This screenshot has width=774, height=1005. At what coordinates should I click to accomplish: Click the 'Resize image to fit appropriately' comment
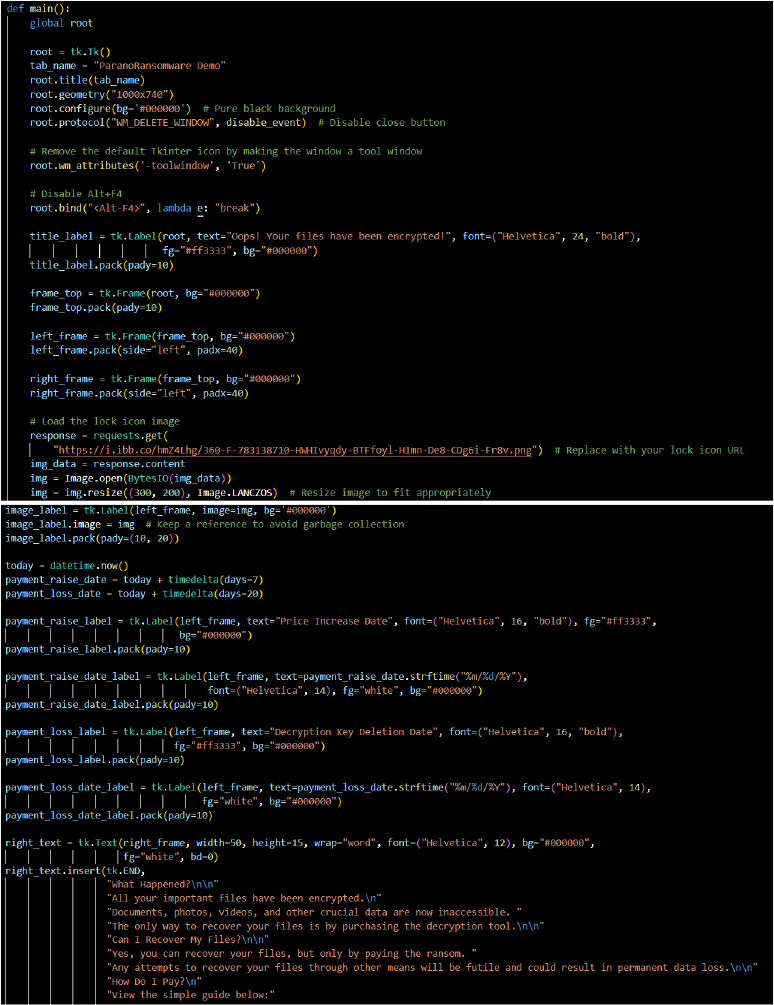(390, 493)
